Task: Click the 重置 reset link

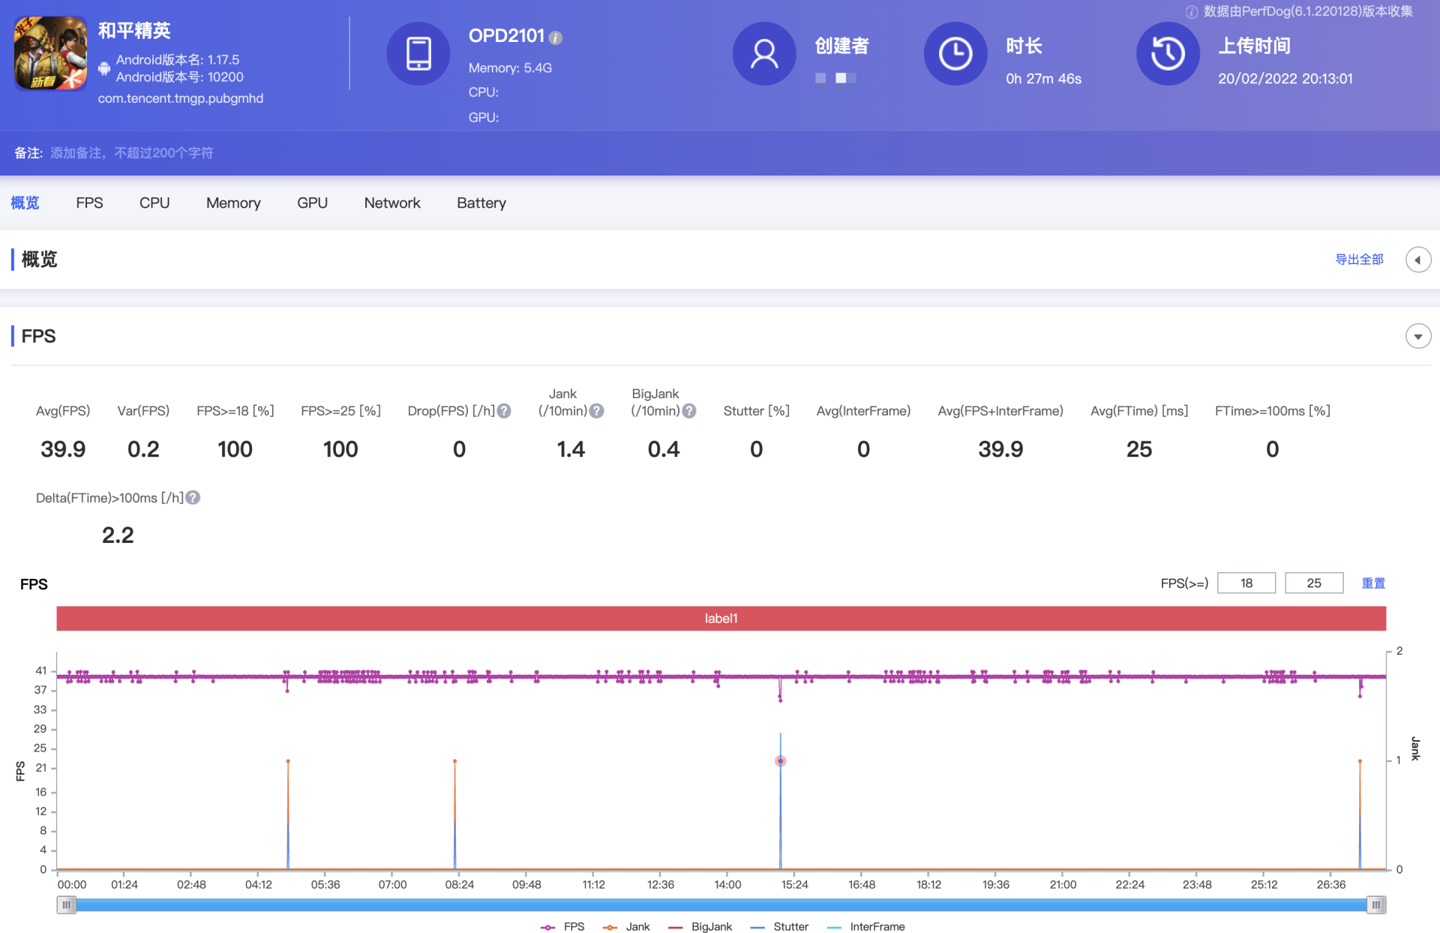Action: tap(1373, 583)
